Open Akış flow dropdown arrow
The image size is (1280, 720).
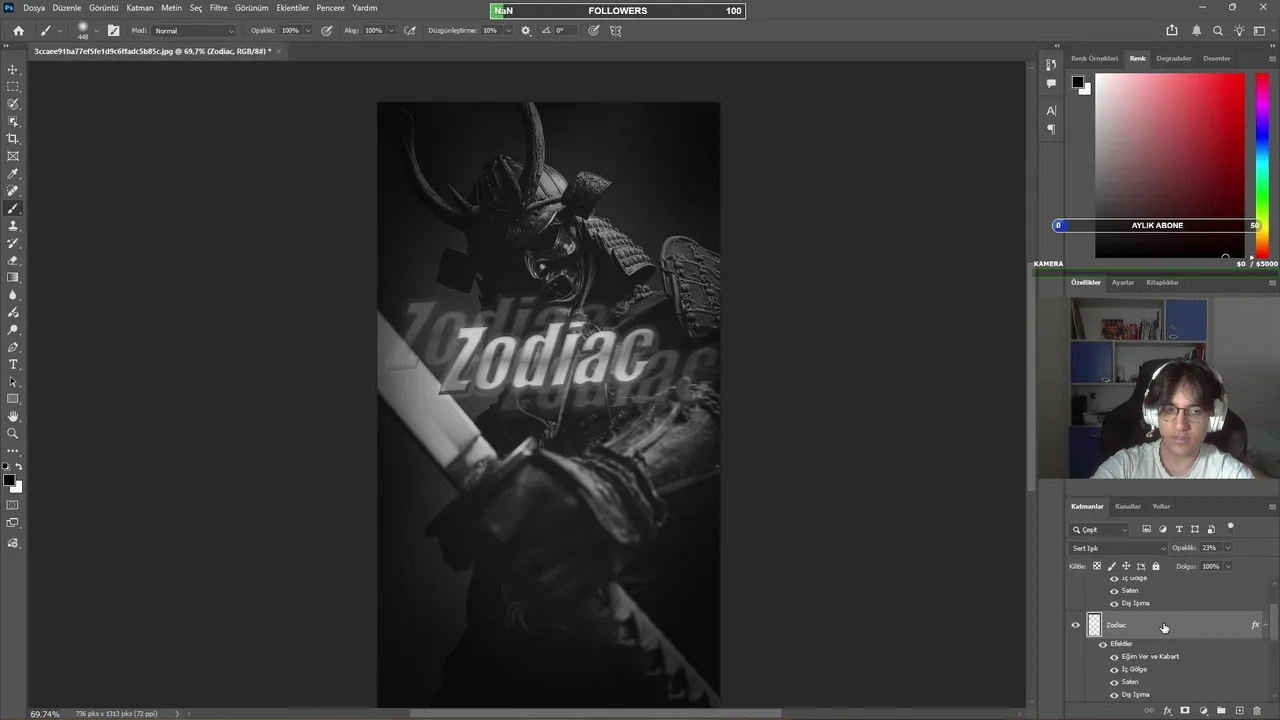pos(391,31)
